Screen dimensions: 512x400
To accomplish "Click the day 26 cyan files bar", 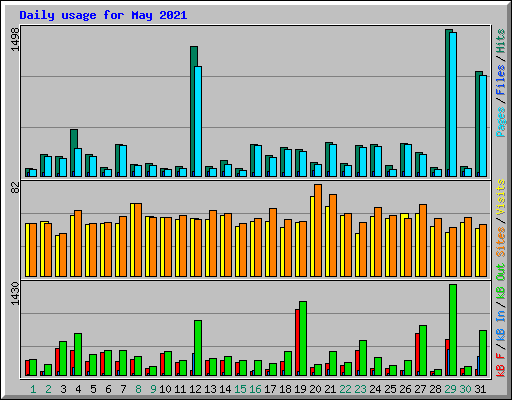I will coord(408,160).
